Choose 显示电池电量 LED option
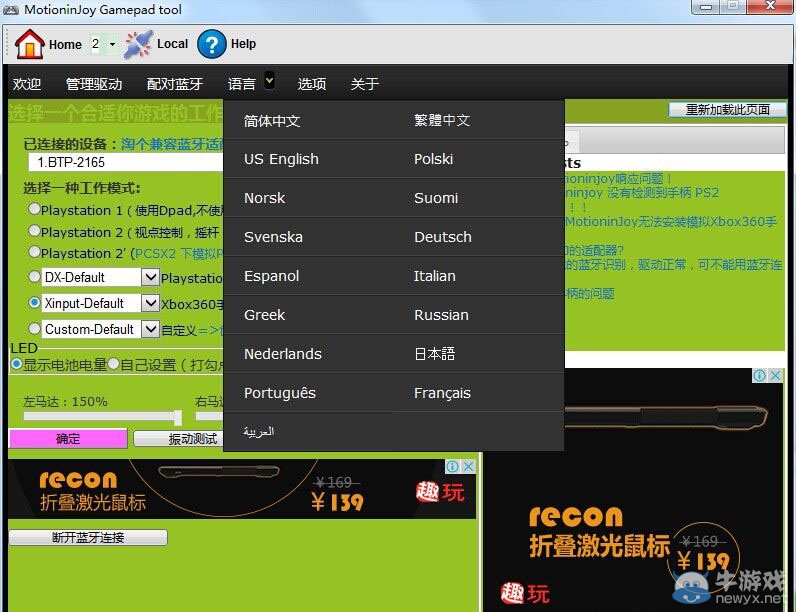 pos(17,364)
